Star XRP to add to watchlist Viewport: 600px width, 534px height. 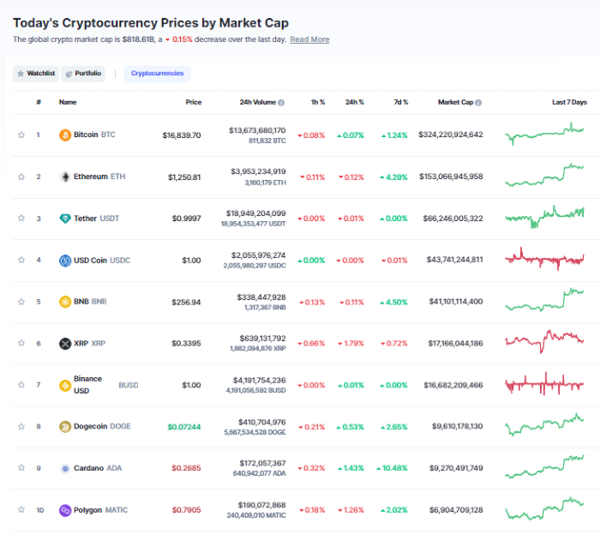point(21,343)
